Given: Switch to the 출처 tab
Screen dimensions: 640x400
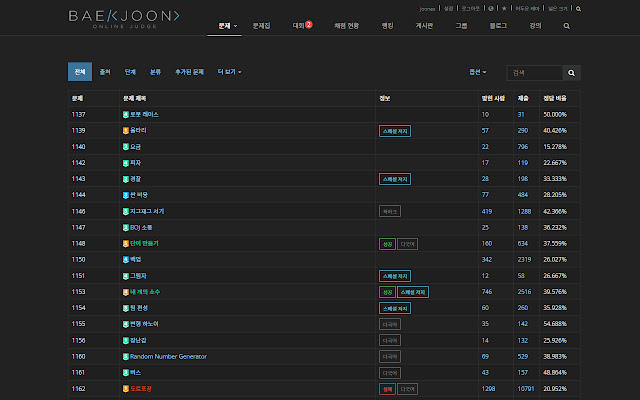Looking at the screenshot, I should (x=105, y=72).
